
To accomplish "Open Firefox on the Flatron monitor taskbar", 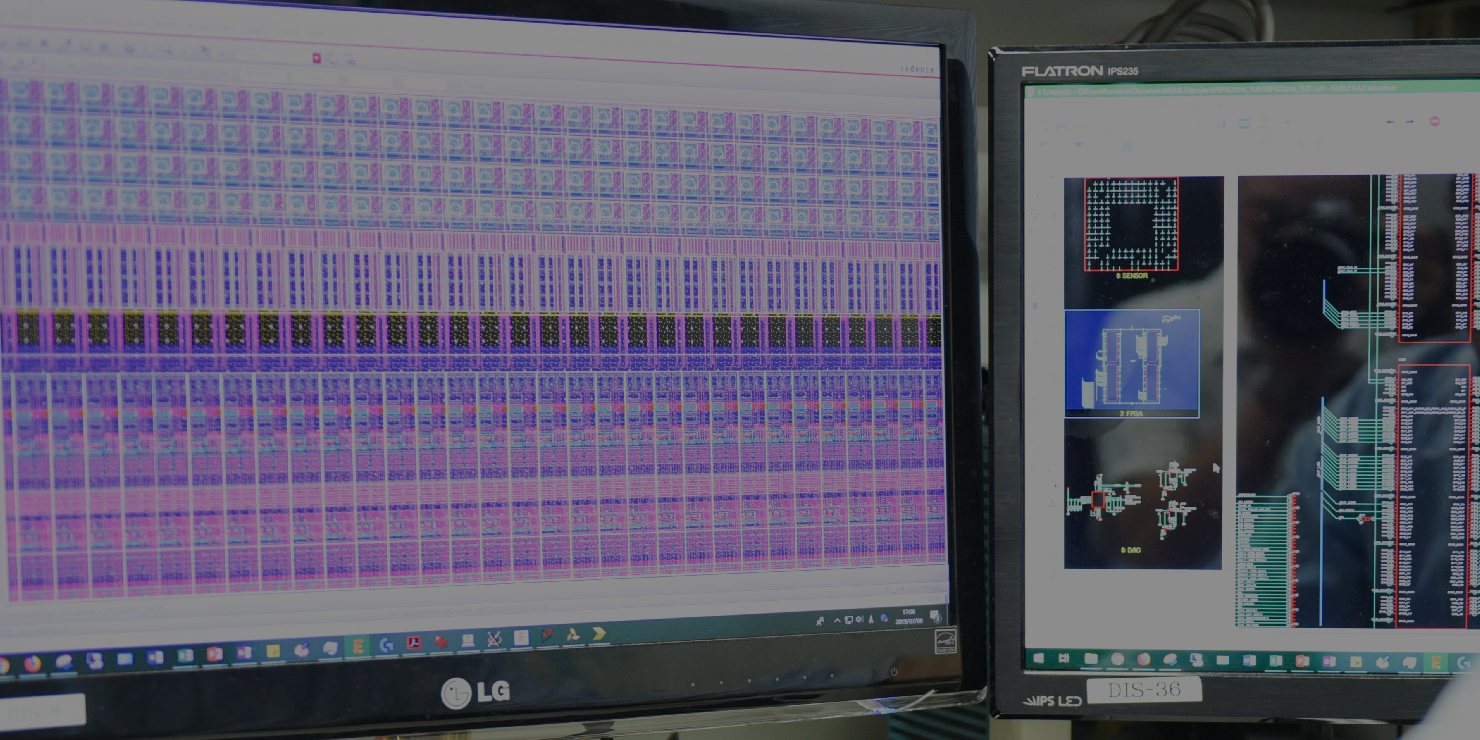I will 1144,659.
